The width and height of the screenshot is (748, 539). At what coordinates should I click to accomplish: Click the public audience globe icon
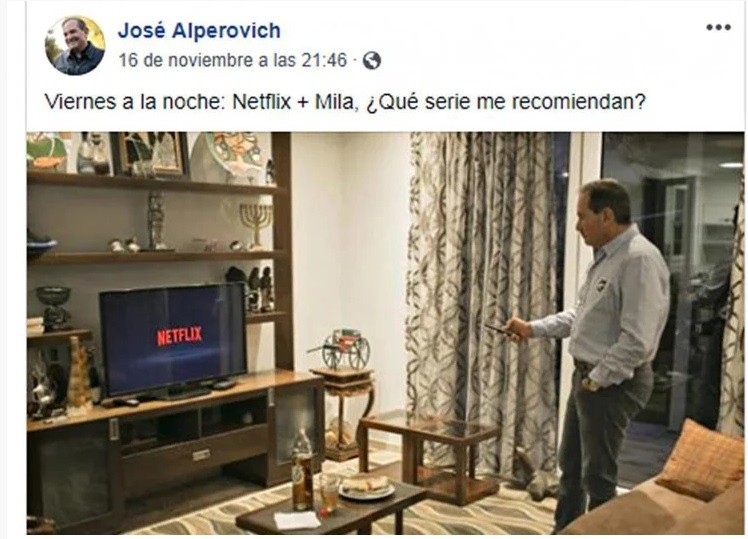point(372,61)
